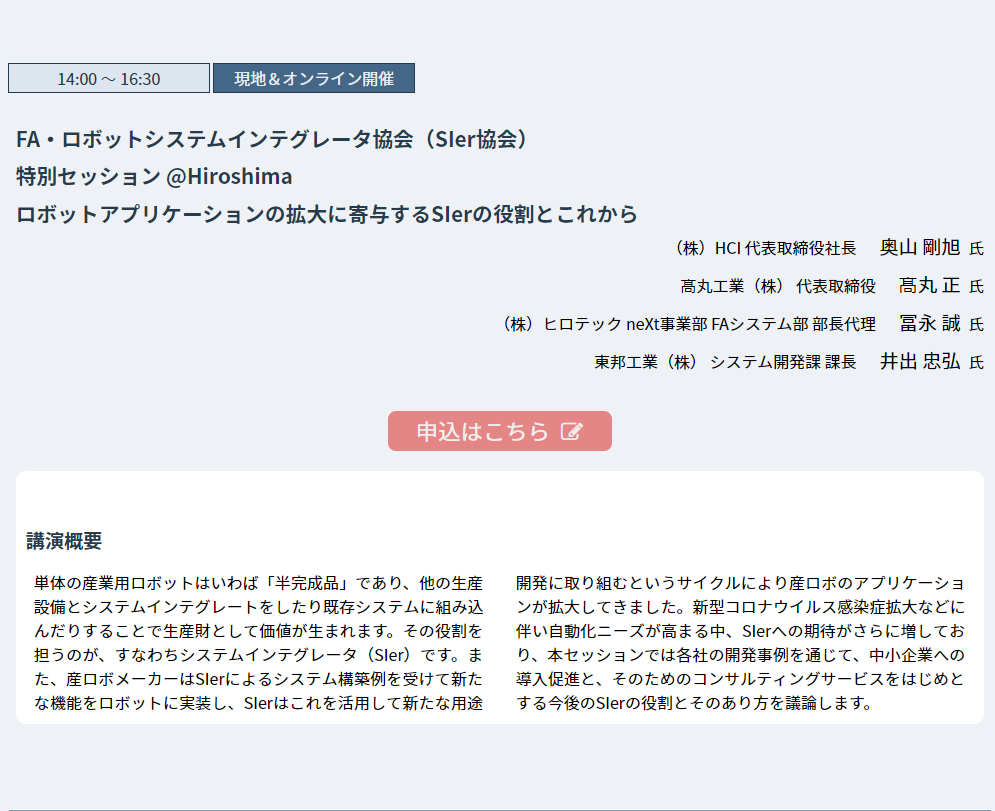The width and height of the screenshot is (995, 811).
Task: Click the 特別セッション @Hiroshima heading
Action: (x=154, y=176)
